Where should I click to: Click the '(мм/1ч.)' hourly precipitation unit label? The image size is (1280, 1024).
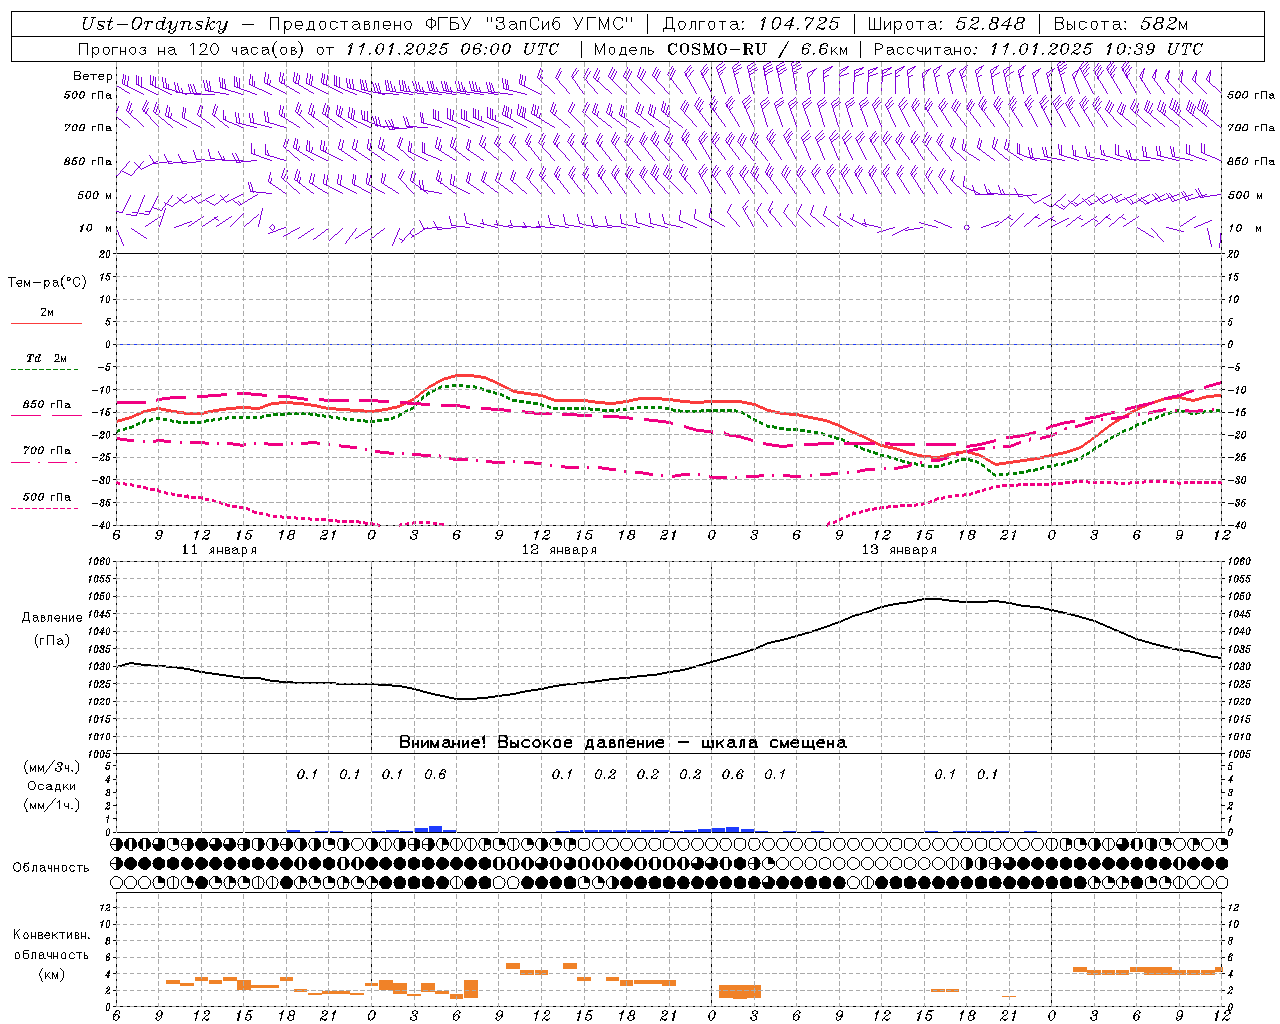point(52,805)
